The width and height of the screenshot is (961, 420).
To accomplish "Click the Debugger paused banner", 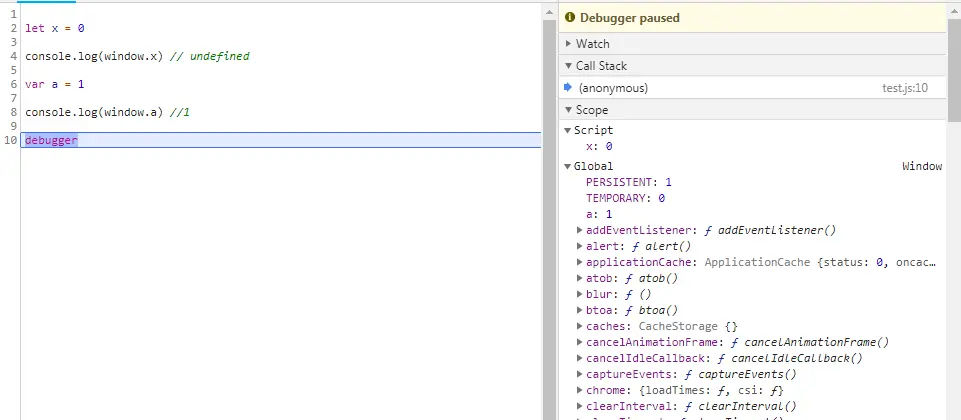I will [753, 18].
